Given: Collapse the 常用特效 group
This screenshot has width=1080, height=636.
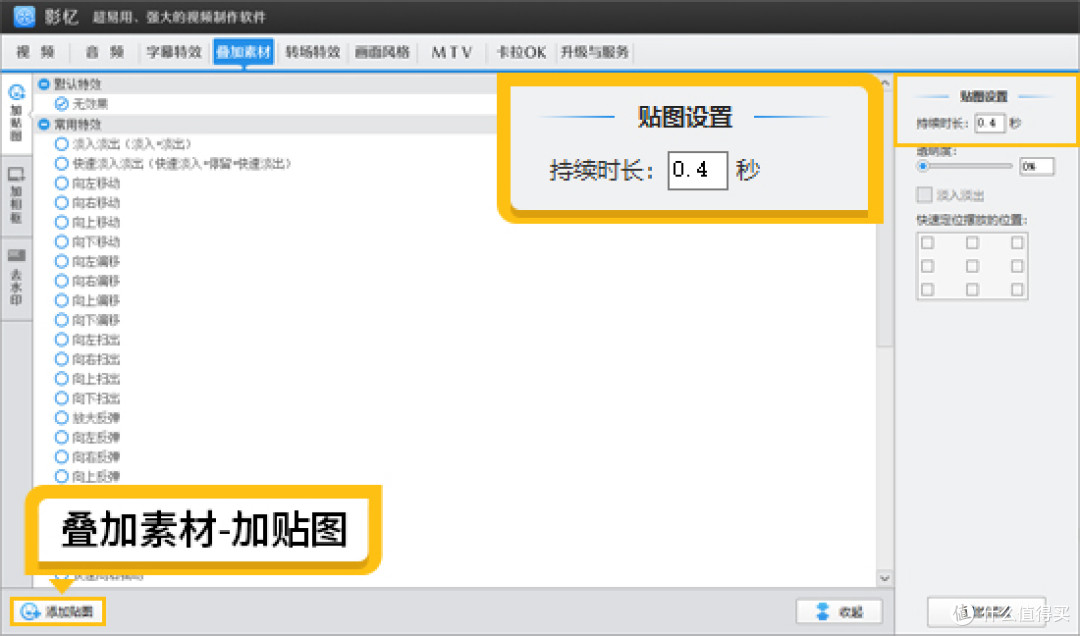Looking at the screenshot, I should click(x=44, y=124).
